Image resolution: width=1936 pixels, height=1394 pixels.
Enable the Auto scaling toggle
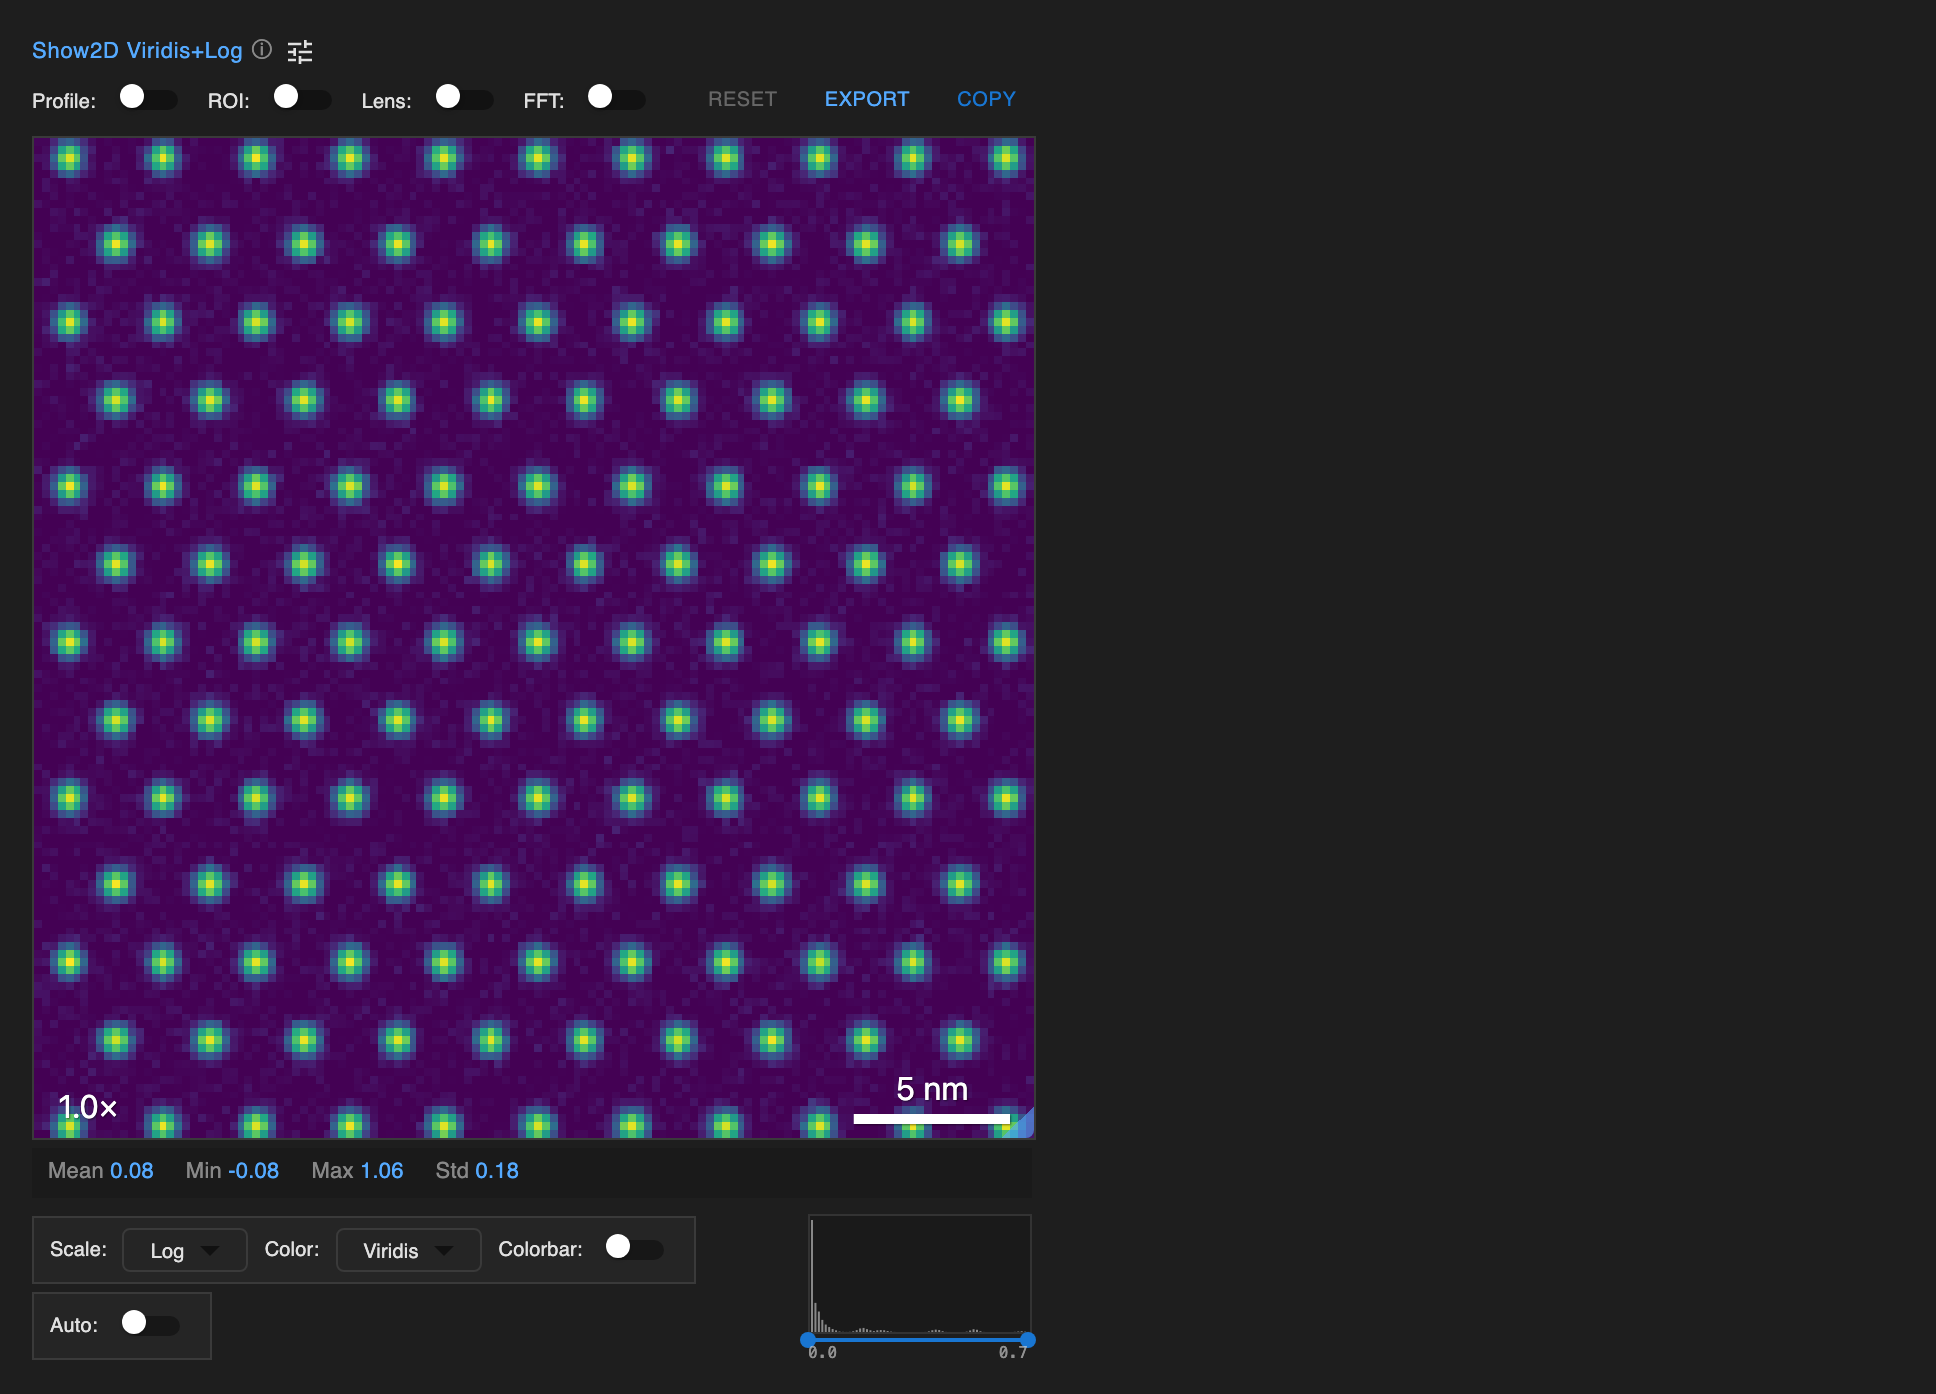pyautogui.click(x=151, y=1325)
